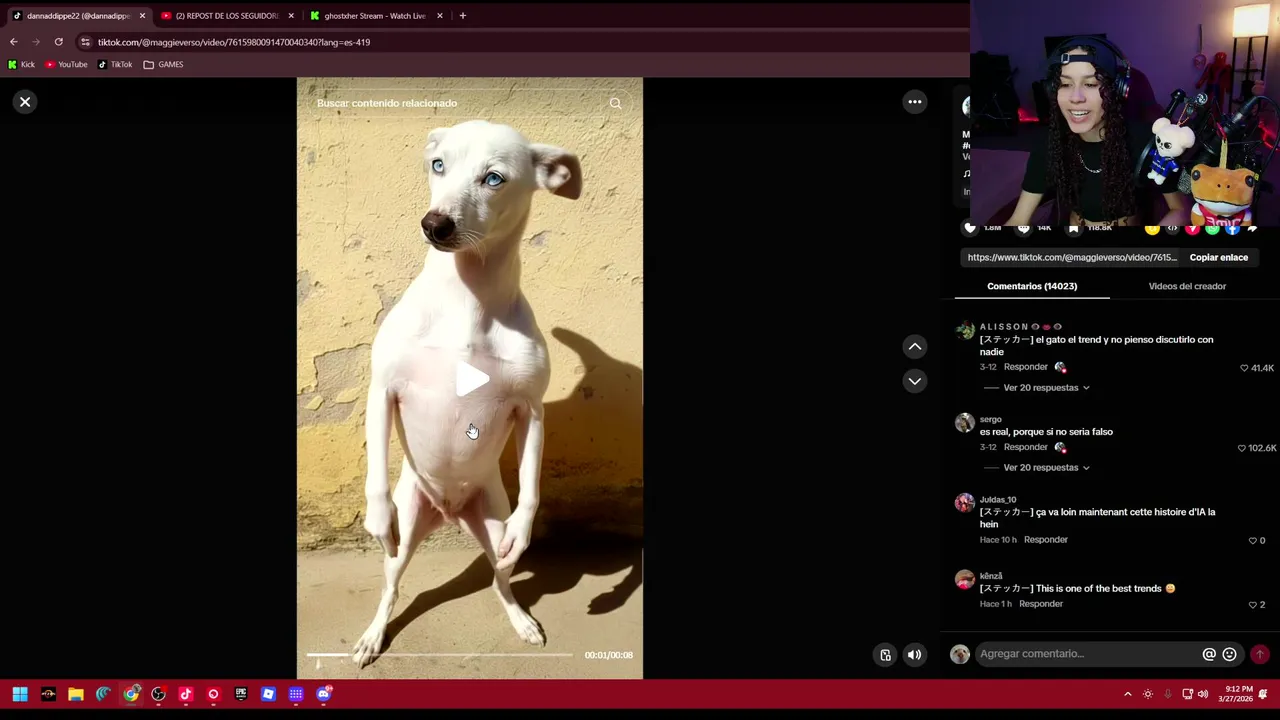
Task: Share the video to Facebook
Action: pyautogui.click(x=1232, y=229)
